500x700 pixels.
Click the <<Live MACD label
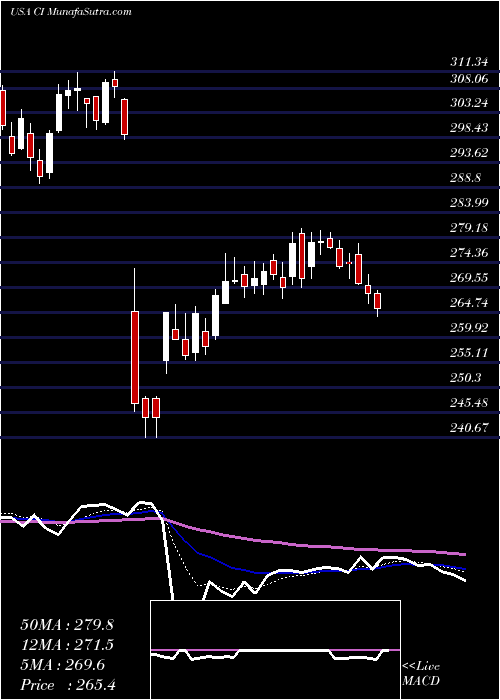coord(421,674)
